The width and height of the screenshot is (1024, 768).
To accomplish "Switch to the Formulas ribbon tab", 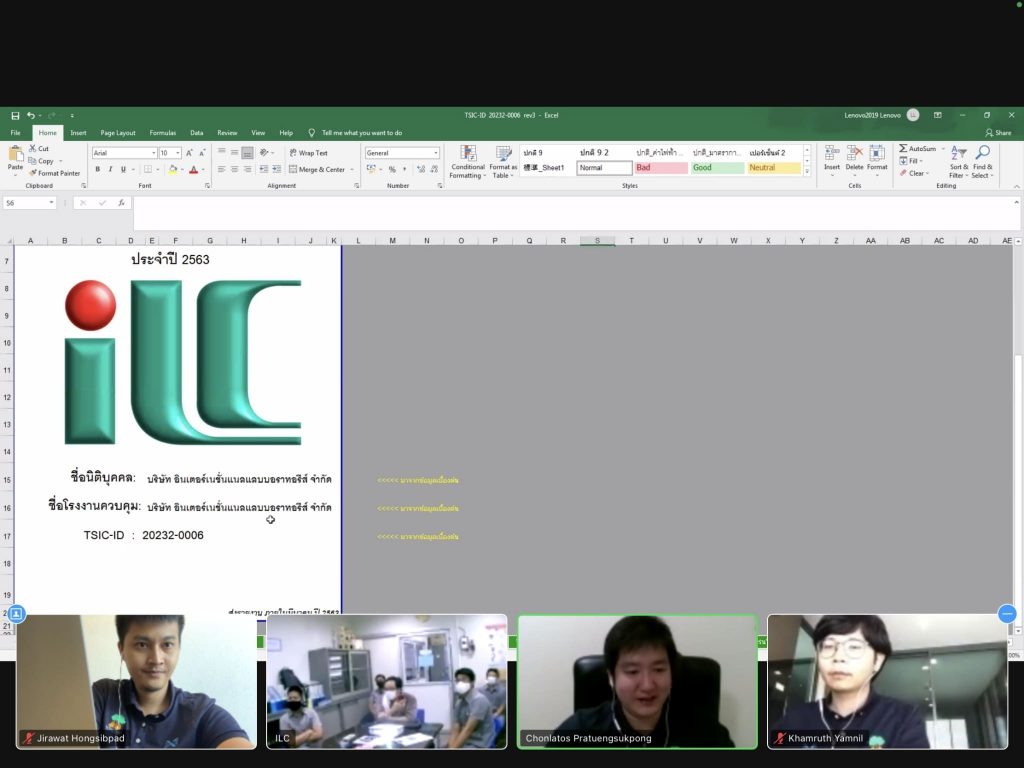I will point(163,132).
